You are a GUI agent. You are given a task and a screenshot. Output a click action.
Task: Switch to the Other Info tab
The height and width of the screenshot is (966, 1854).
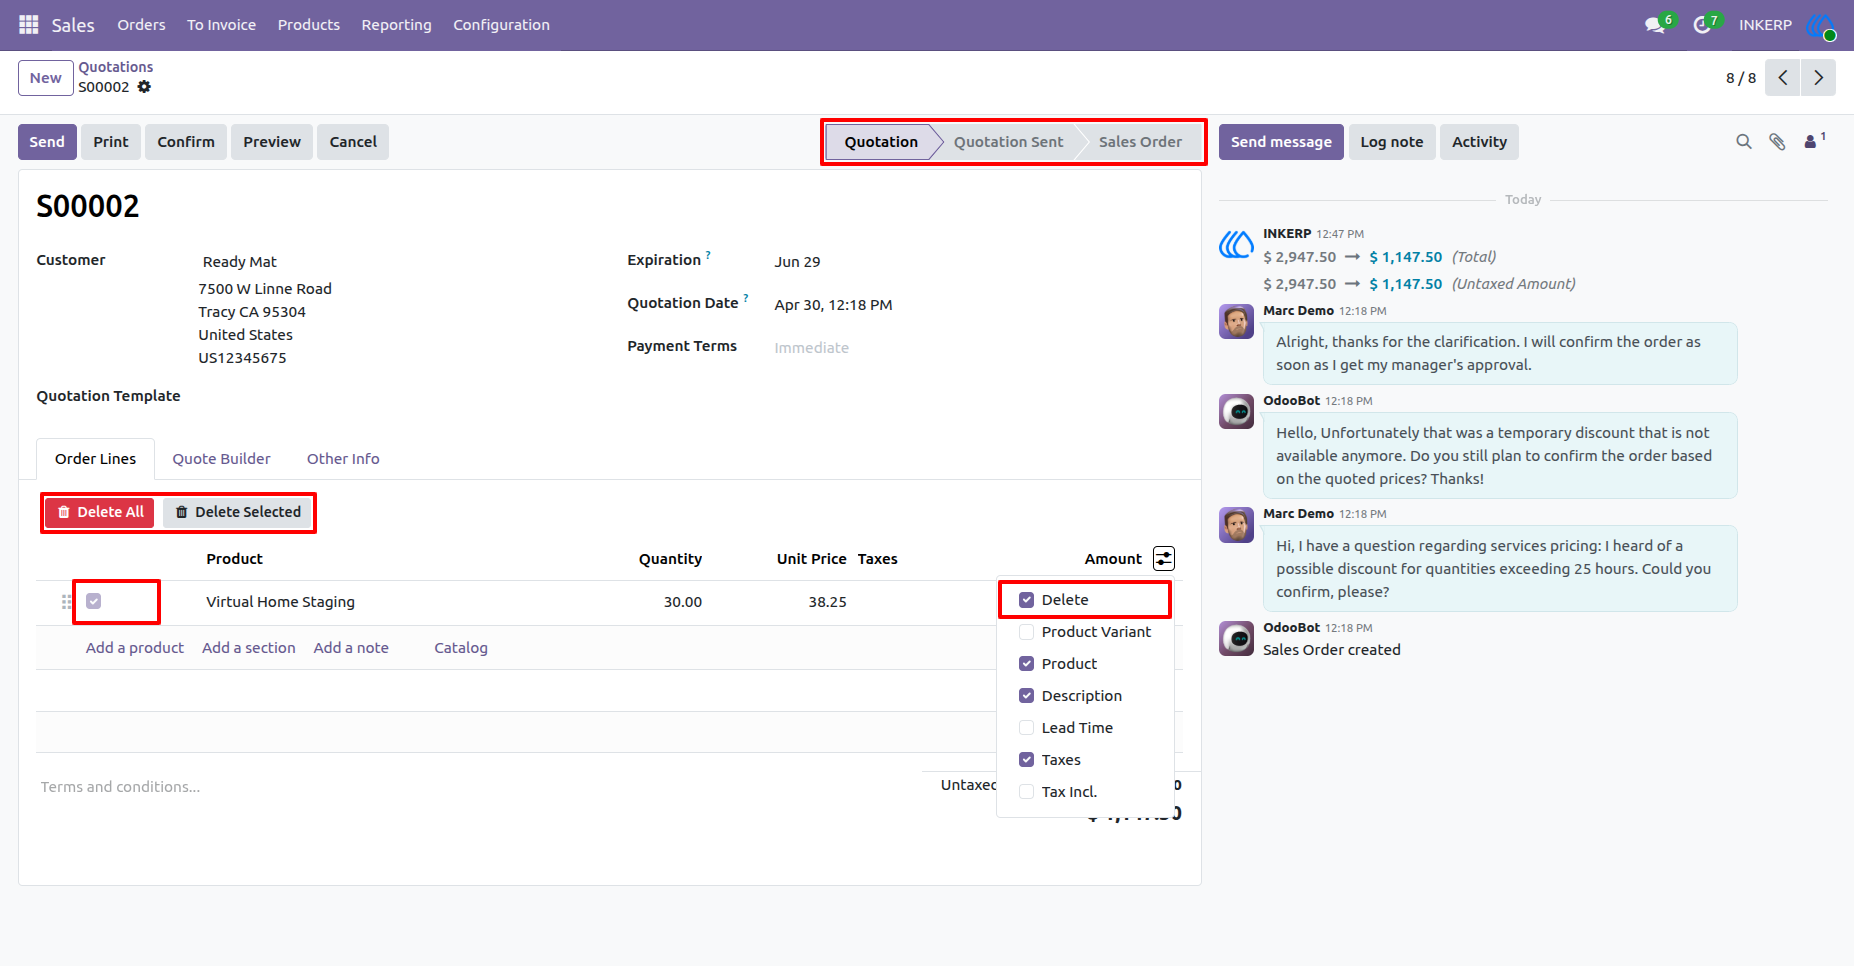(343, 459)
